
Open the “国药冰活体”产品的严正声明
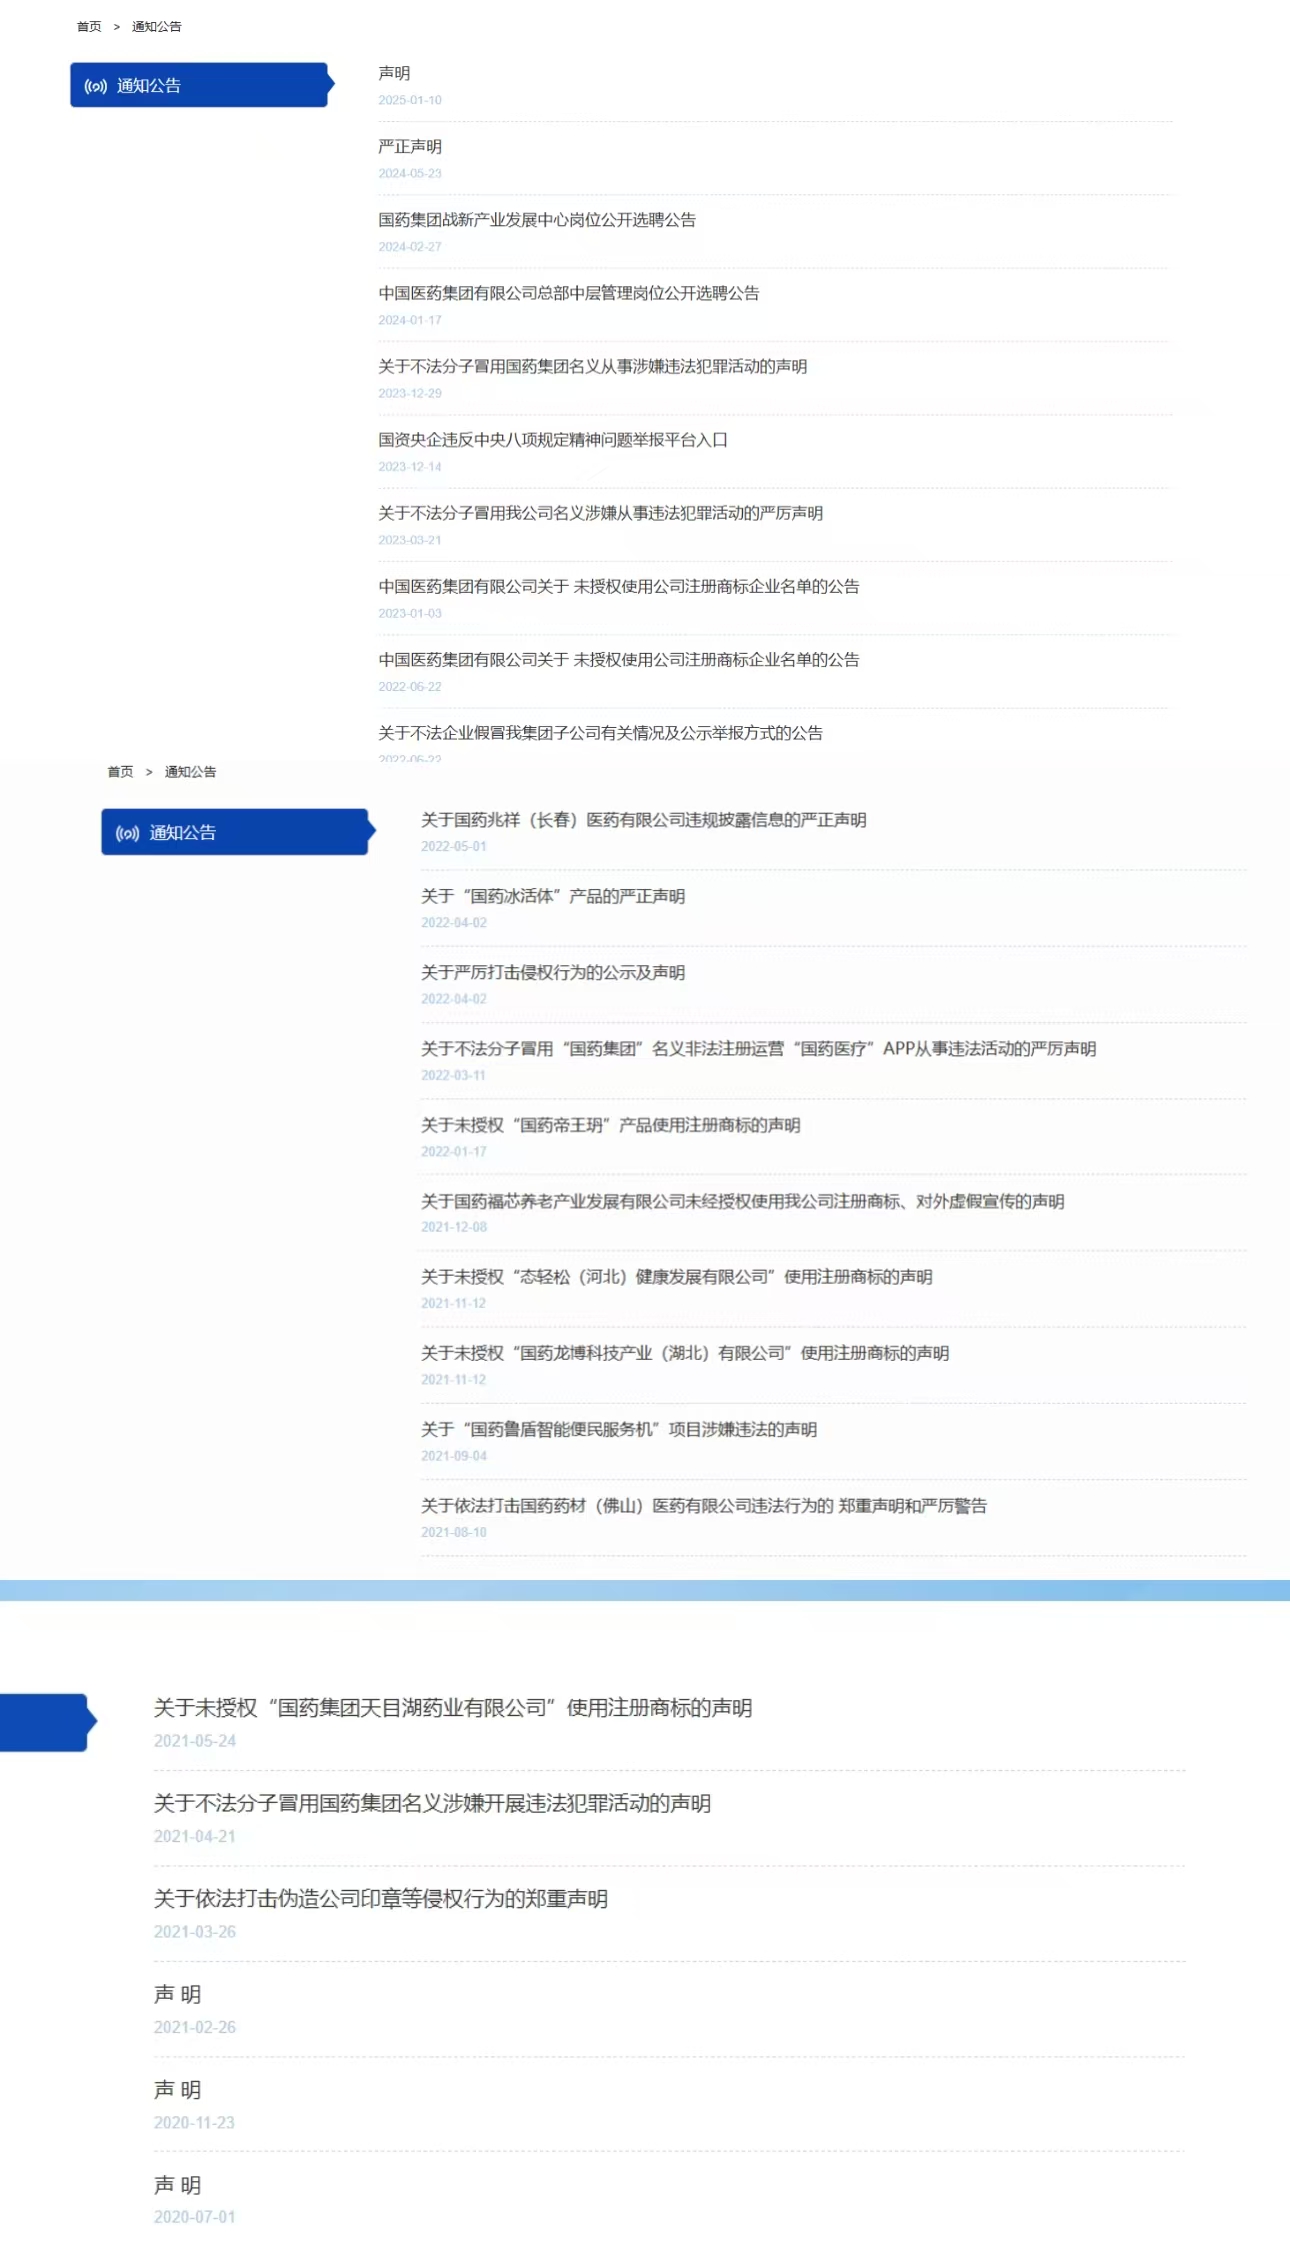pyautogui.click(x=553, y=896)
